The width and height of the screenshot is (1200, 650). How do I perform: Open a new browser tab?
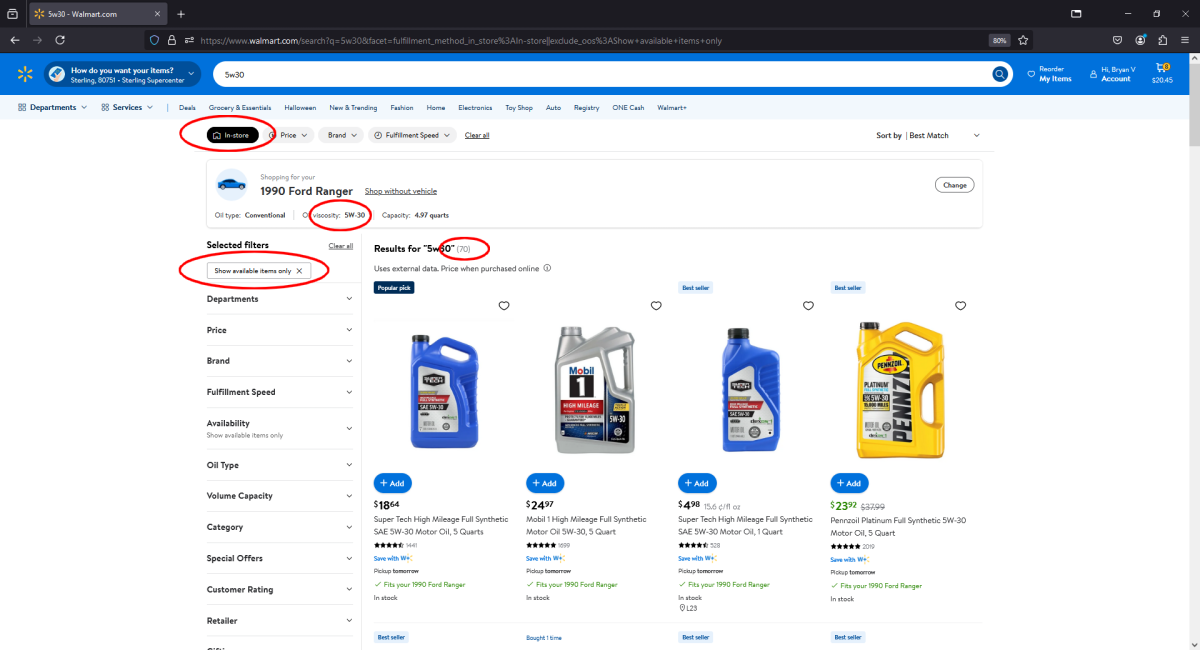click(181, 14)
